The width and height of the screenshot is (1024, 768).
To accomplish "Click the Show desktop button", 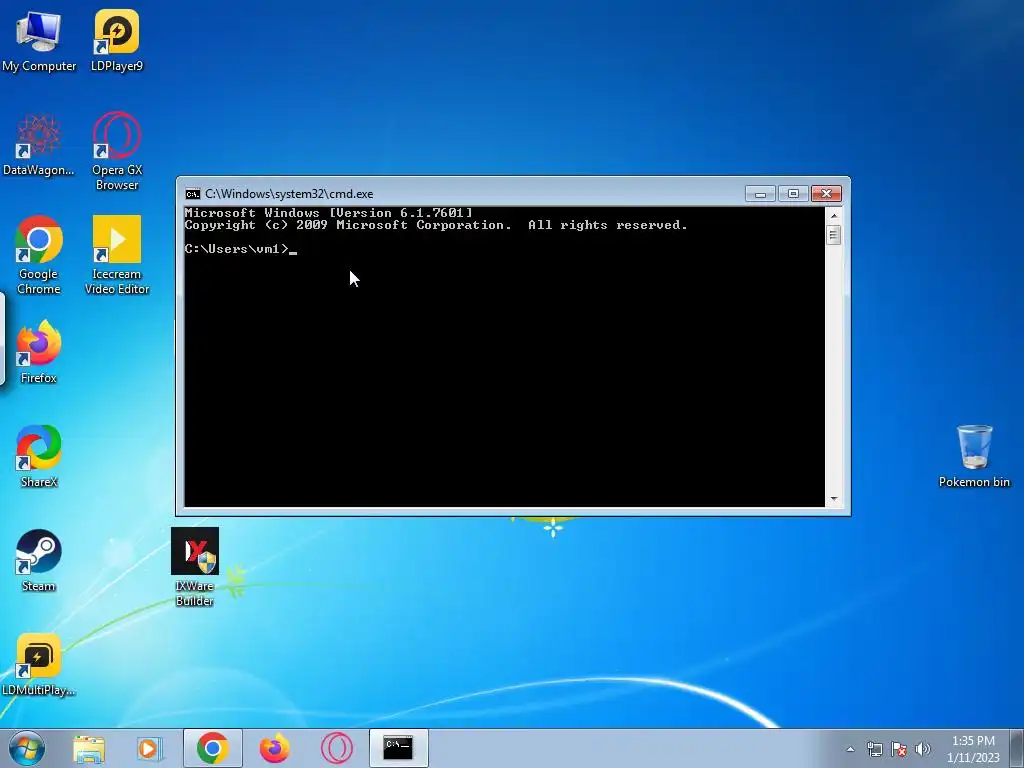I will click(1017, 748).
